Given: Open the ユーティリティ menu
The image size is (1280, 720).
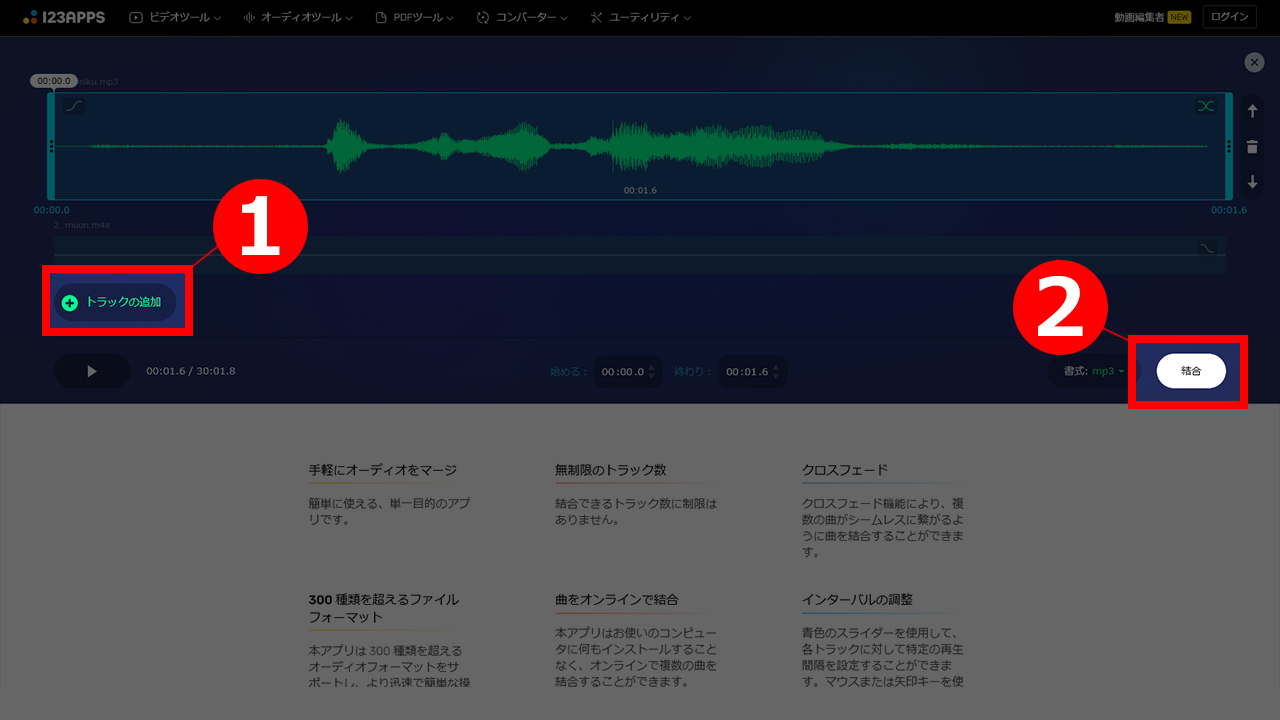Looking at the screenshot, I should (x=640, y=18).
